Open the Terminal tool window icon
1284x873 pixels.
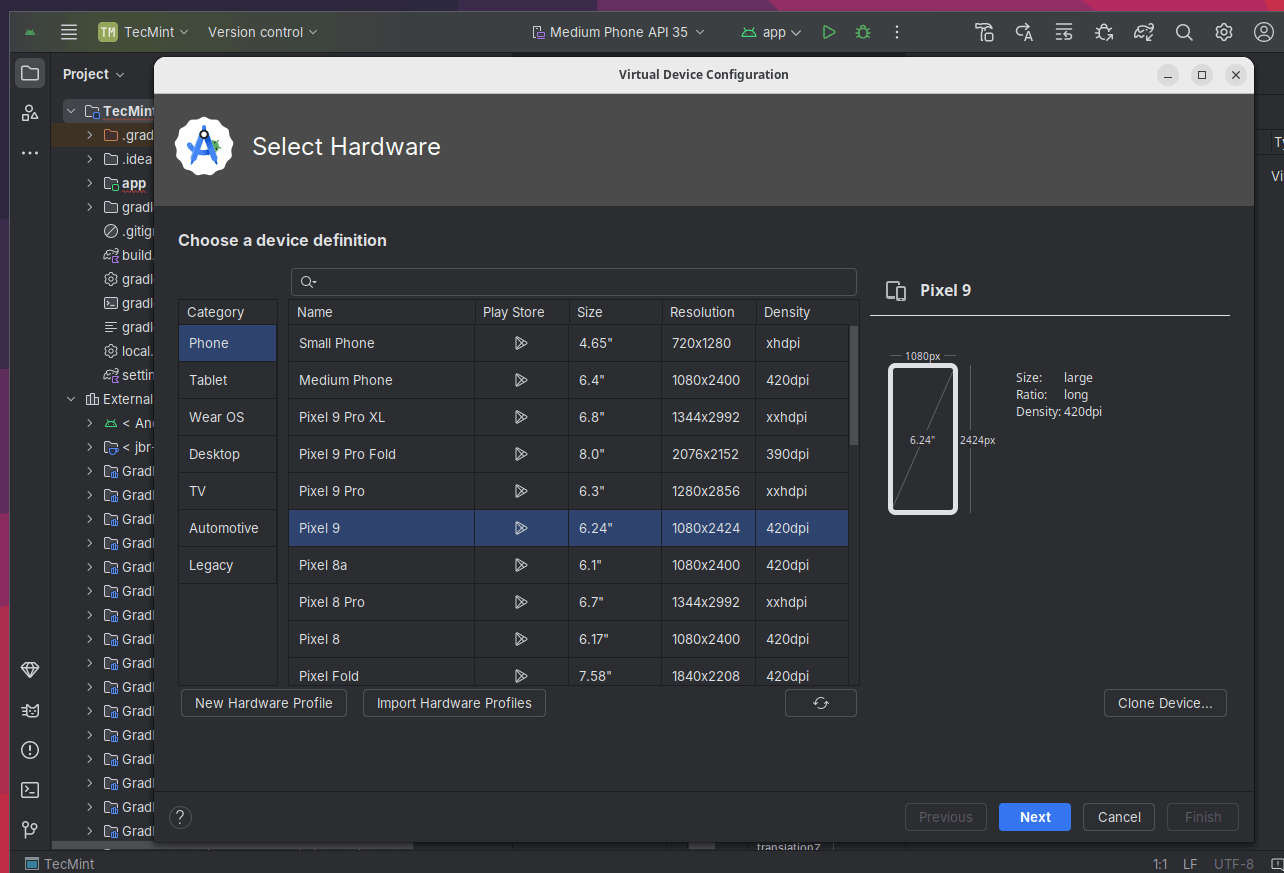30,790
